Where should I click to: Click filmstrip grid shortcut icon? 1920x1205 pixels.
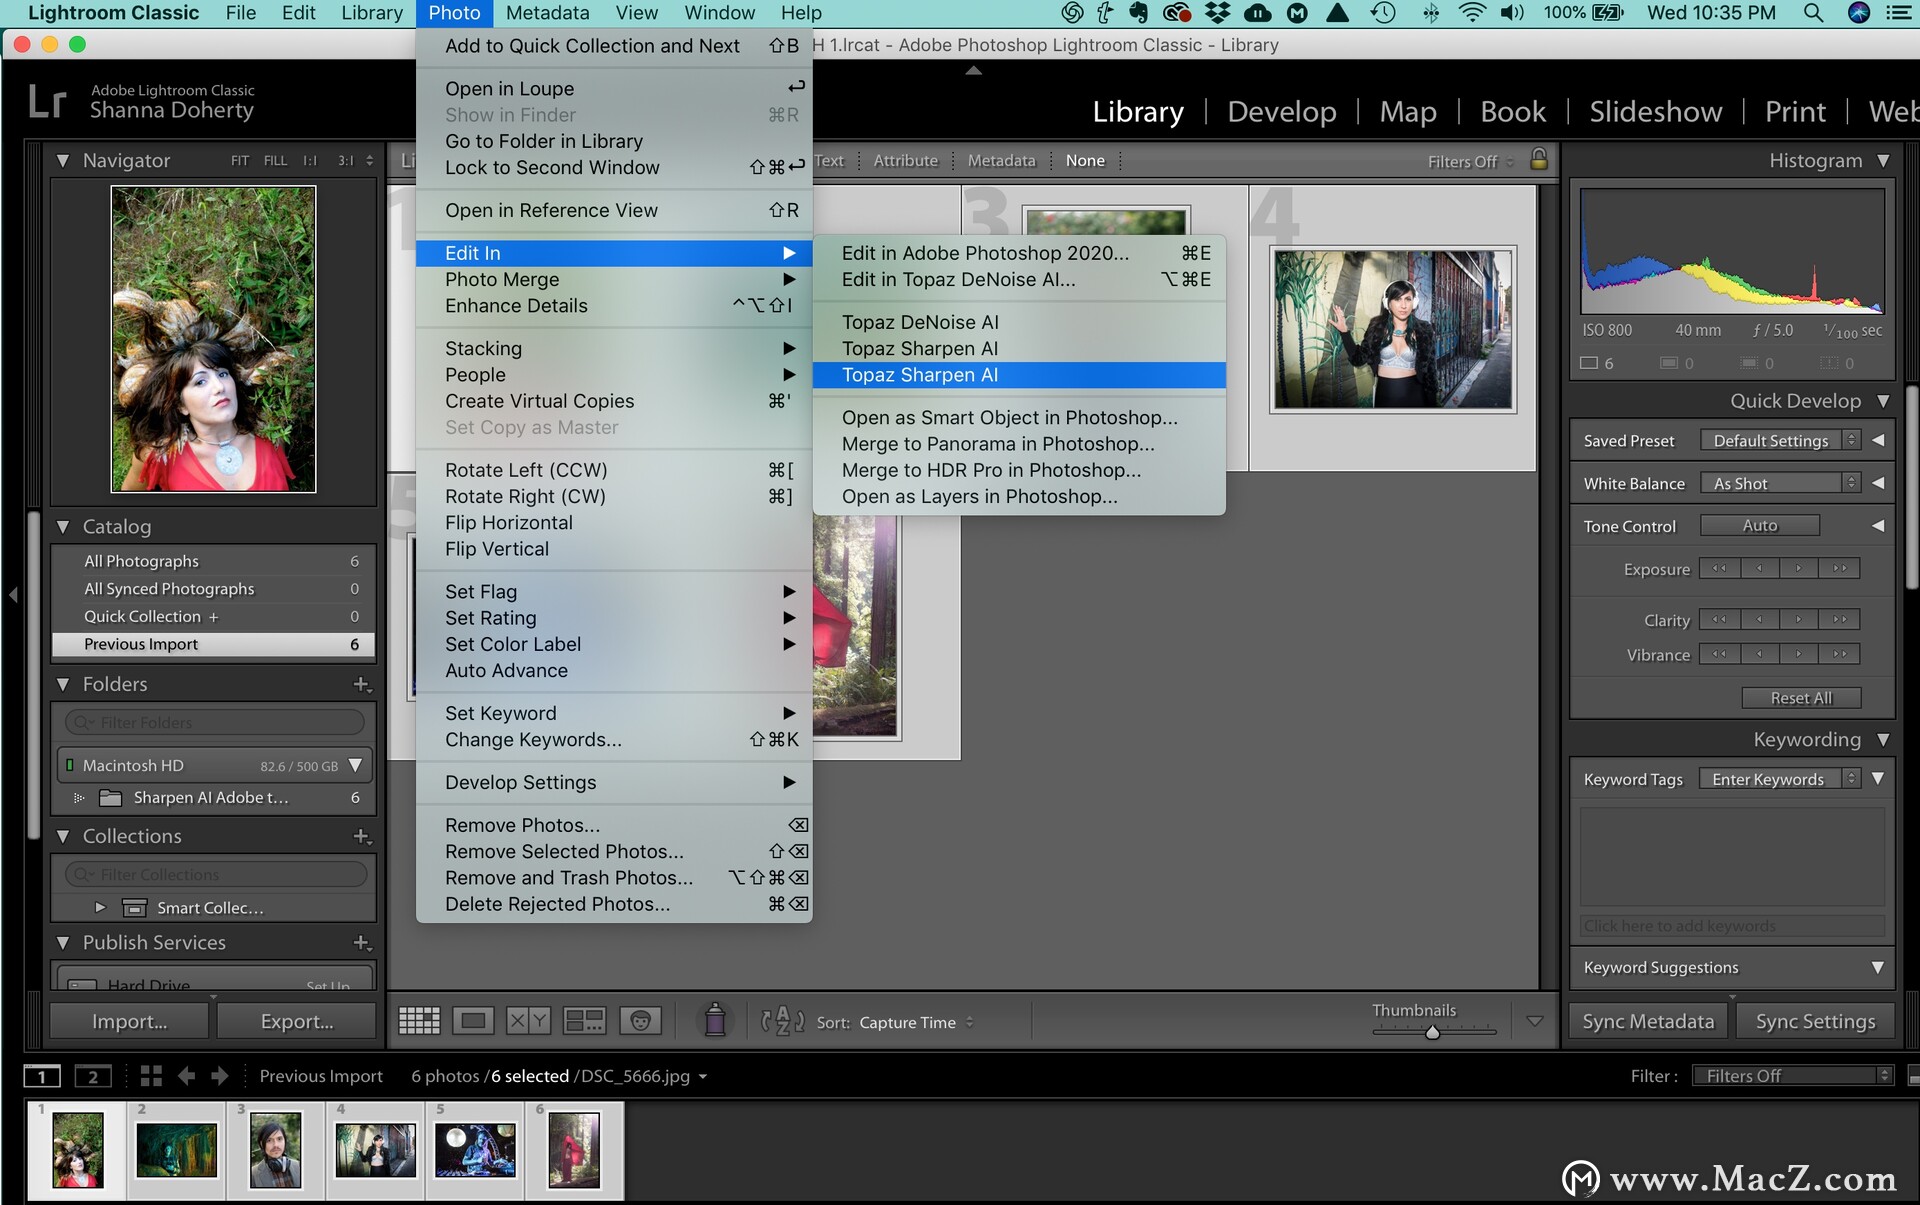coord(151,1076)
